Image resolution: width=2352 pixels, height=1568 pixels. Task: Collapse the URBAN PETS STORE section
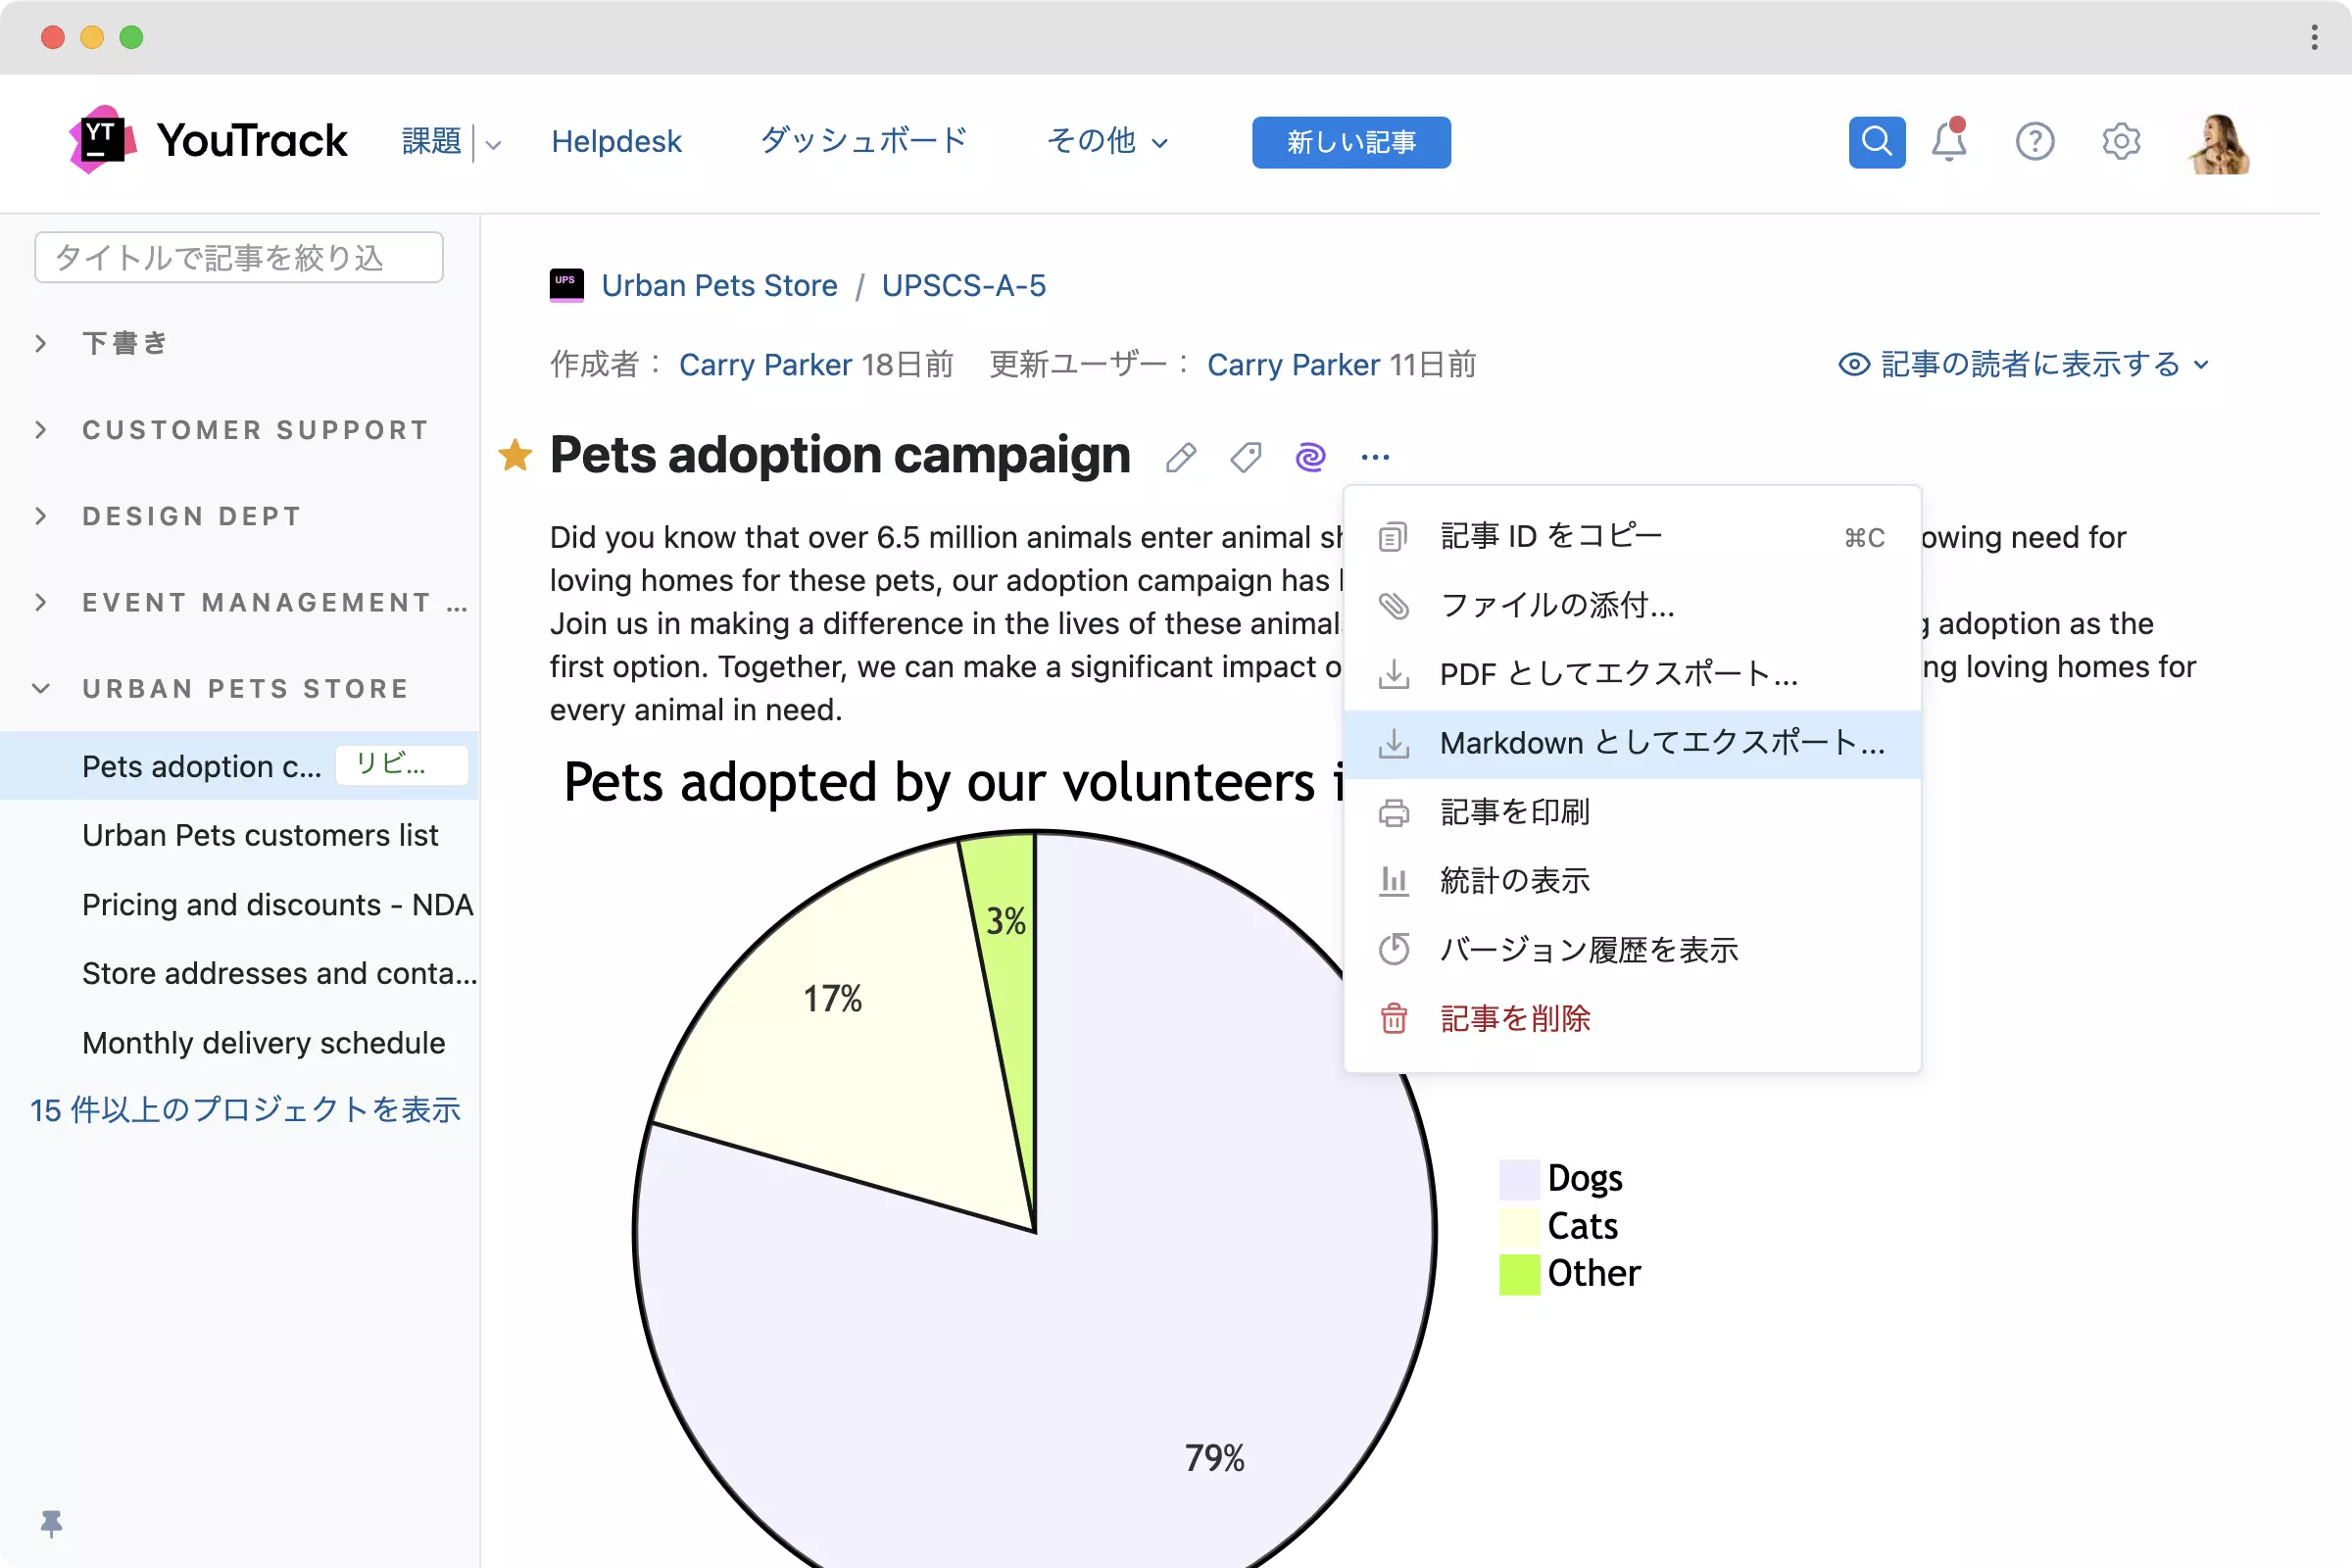[41, 688]
